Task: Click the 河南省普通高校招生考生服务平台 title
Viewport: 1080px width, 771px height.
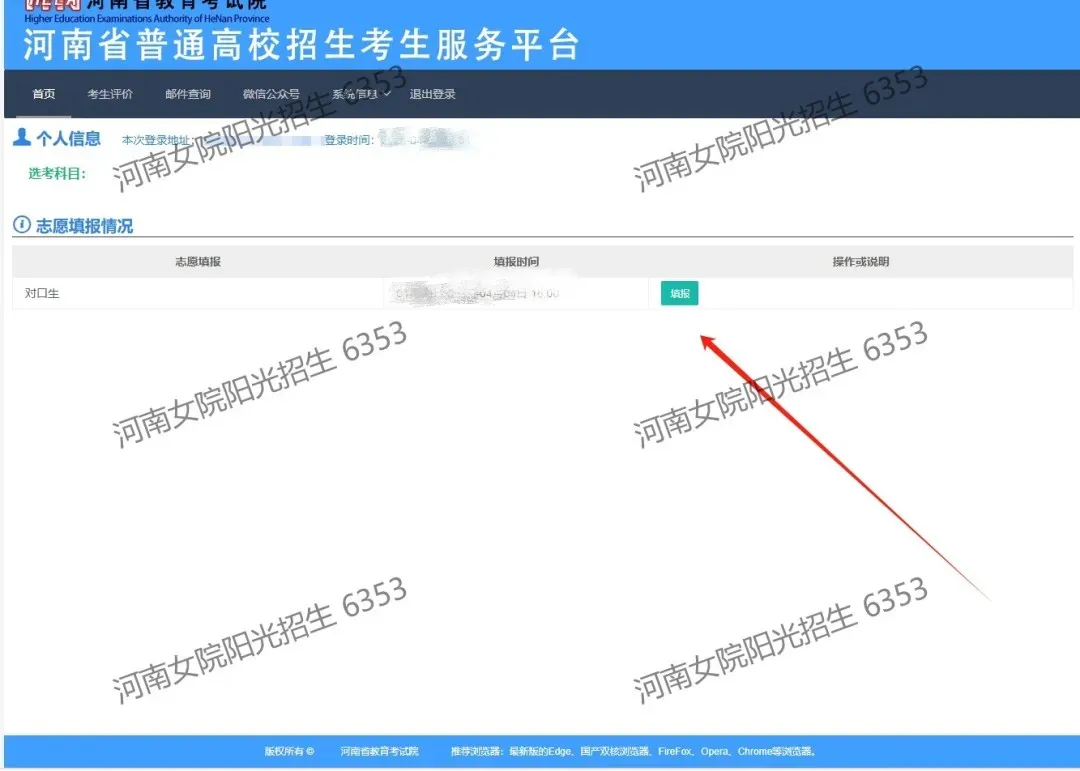Action: coord(301,45)
